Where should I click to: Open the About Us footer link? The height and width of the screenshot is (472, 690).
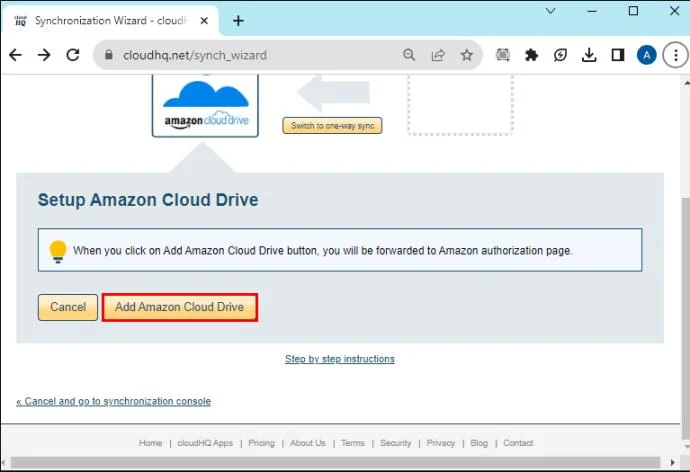tap(308, 443)
